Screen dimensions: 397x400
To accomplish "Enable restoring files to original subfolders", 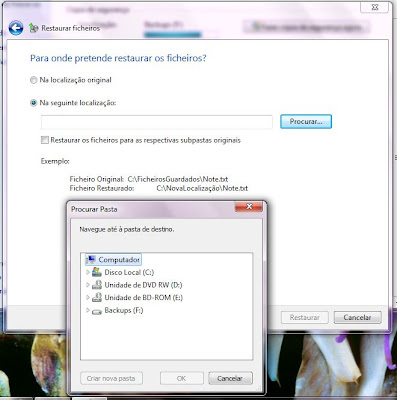I will click(45, 140).
